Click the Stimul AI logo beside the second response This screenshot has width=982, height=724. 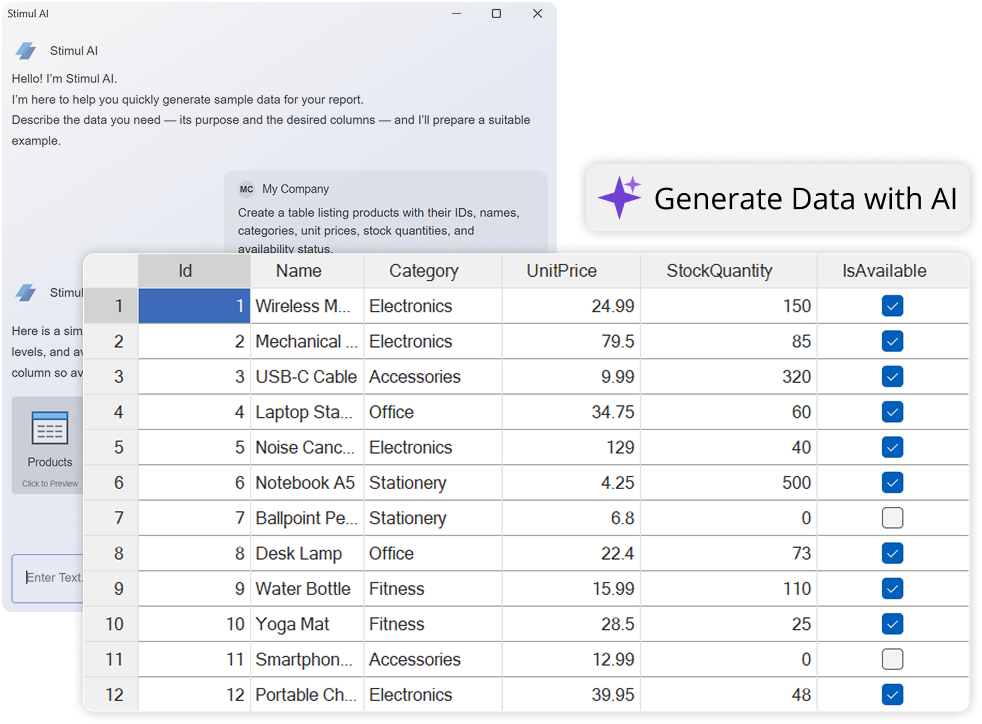tap(24, 292)
